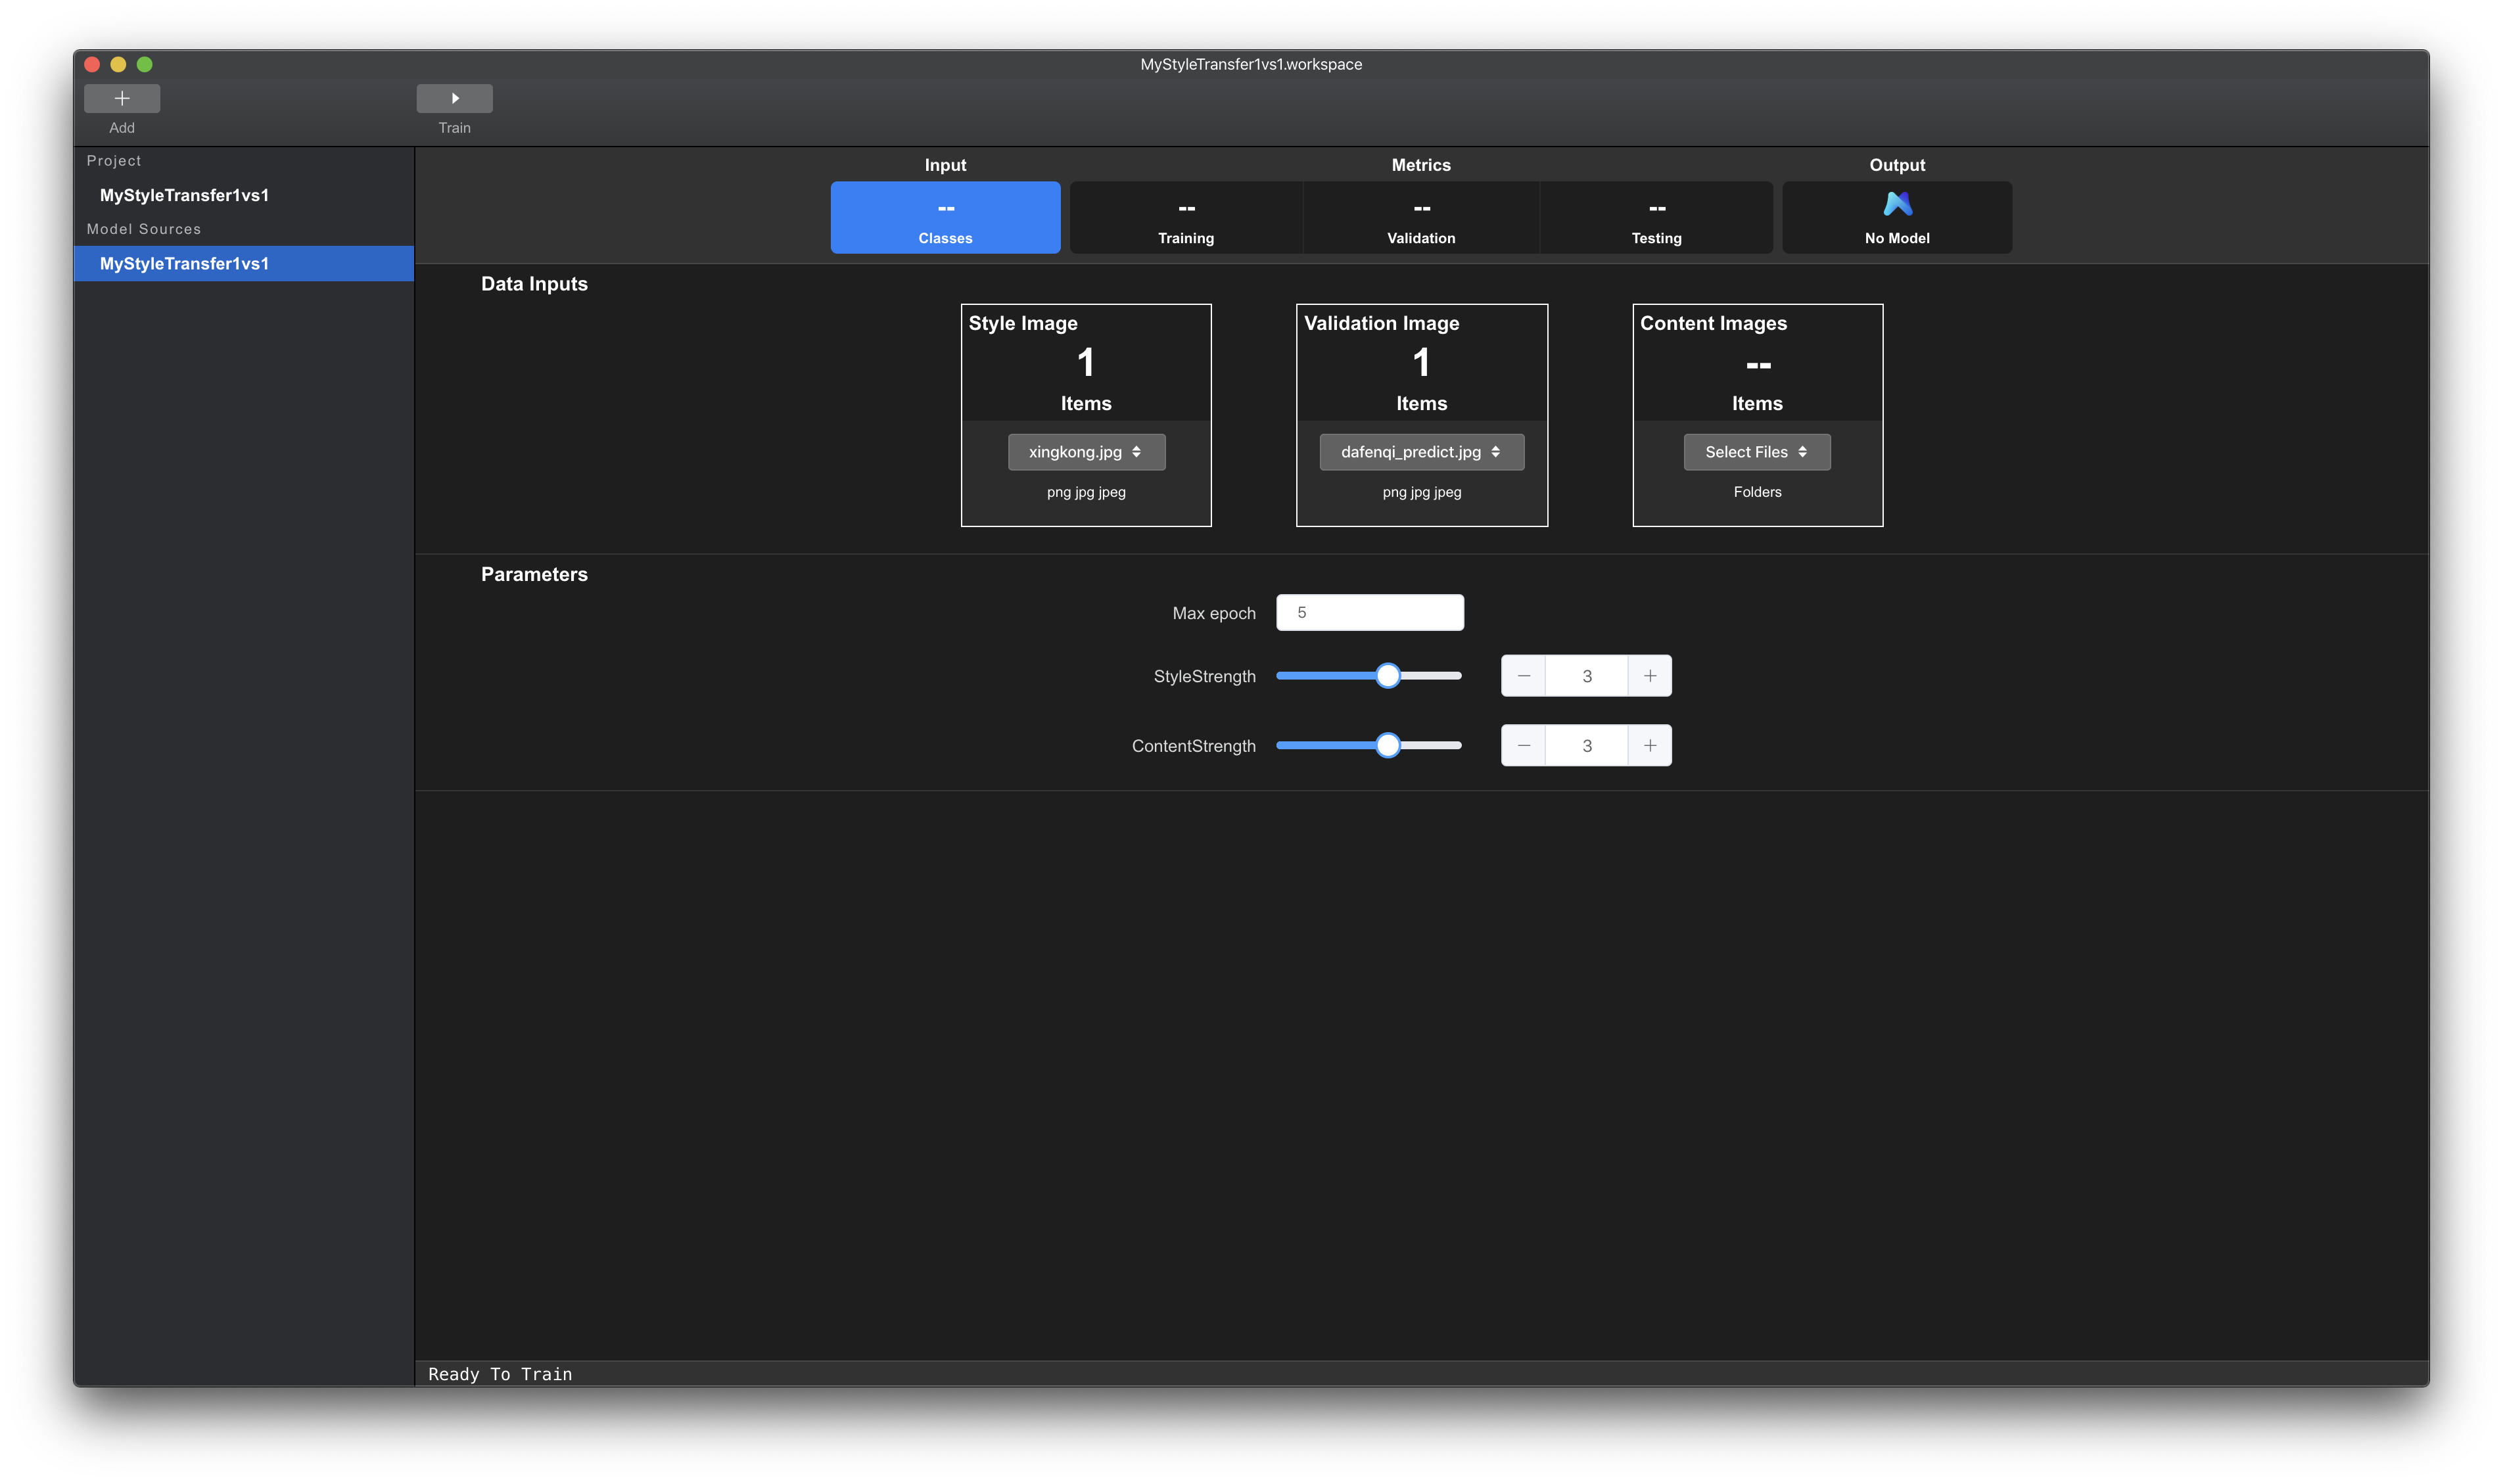The height and width of the screenshot is (1484, 2503).
Task: Decrease ContentStrength with minus button
Action: (x=1523, y=746)
